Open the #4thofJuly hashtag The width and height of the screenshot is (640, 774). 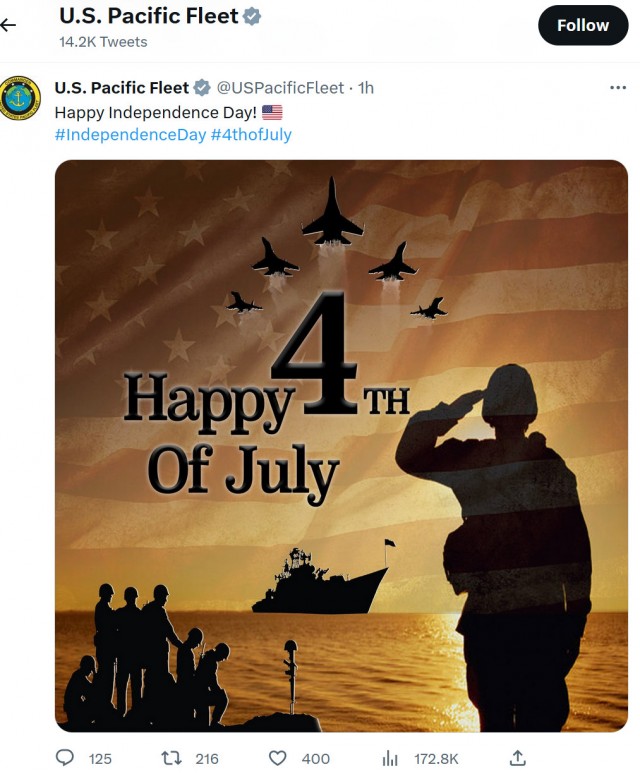pos(251,135)
